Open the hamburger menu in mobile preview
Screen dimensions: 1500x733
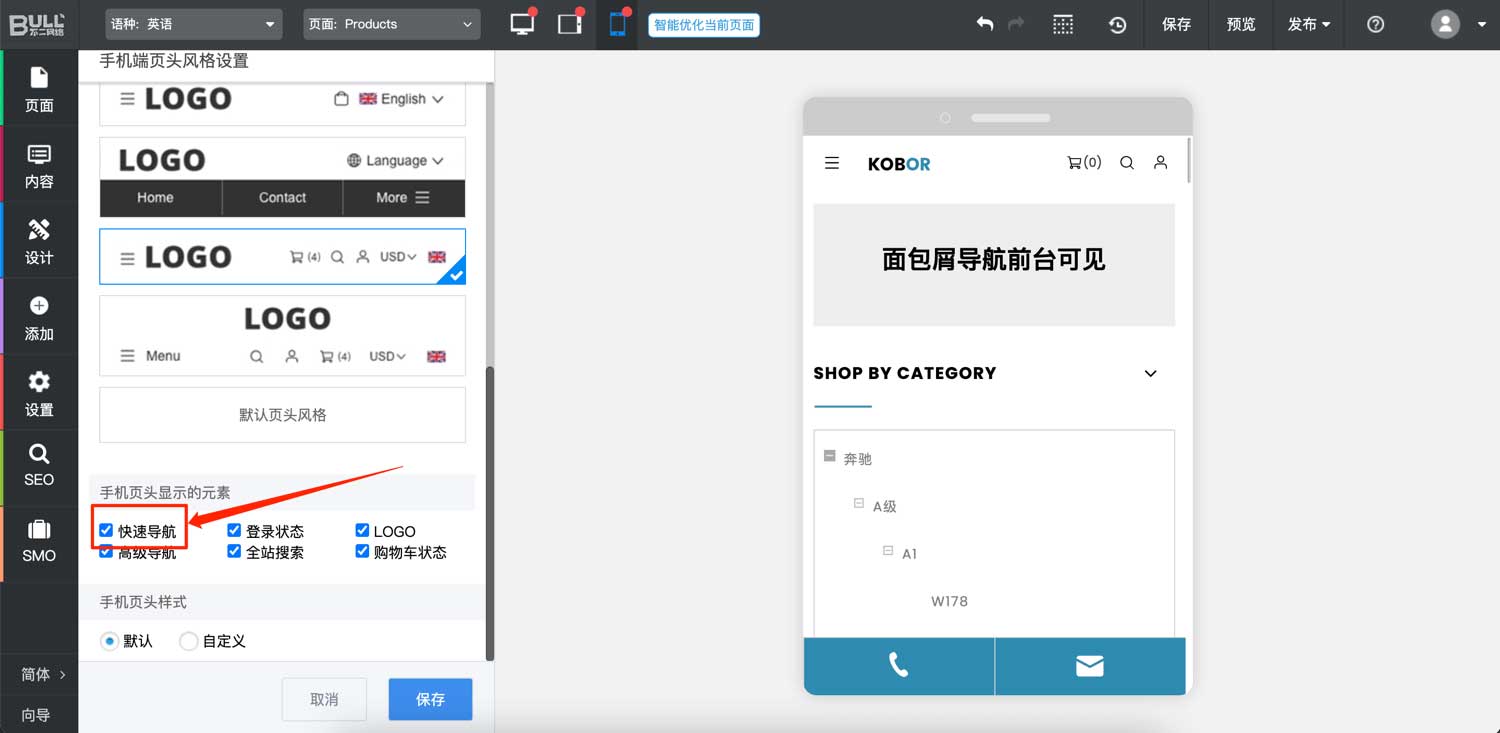[831, 163]
